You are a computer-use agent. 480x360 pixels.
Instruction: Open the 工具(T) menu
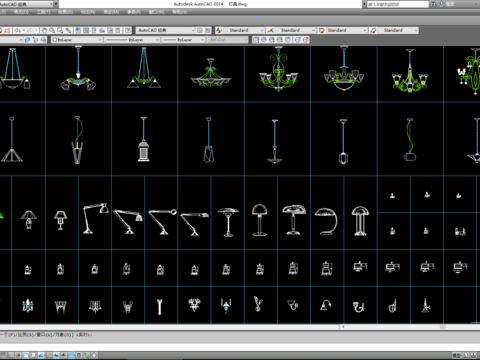point(43,12)
